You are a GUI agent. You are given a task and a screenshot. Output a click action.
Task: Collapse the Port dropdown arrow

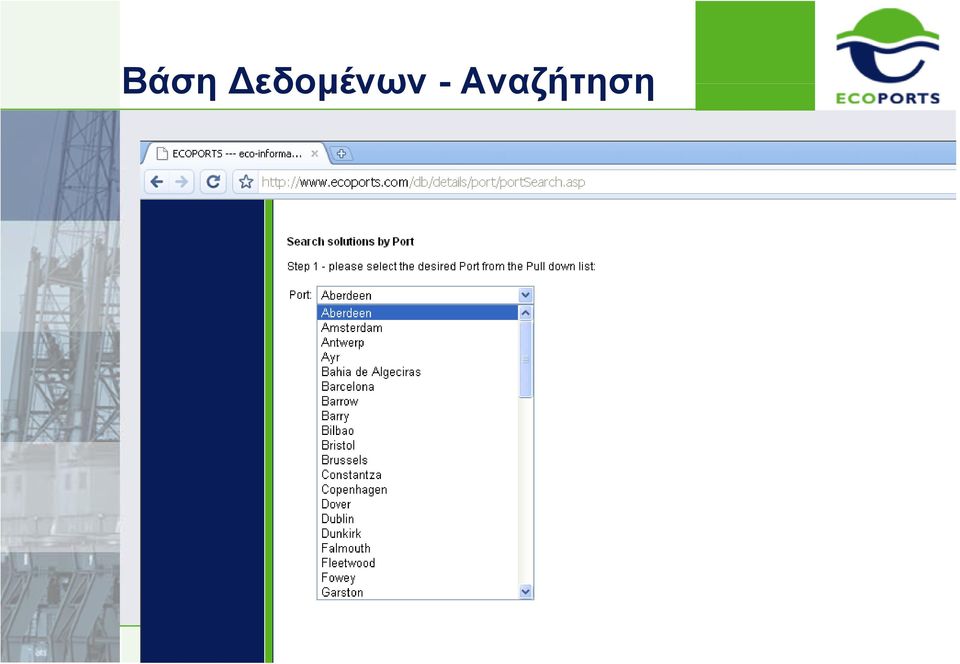tap(525, 295)
